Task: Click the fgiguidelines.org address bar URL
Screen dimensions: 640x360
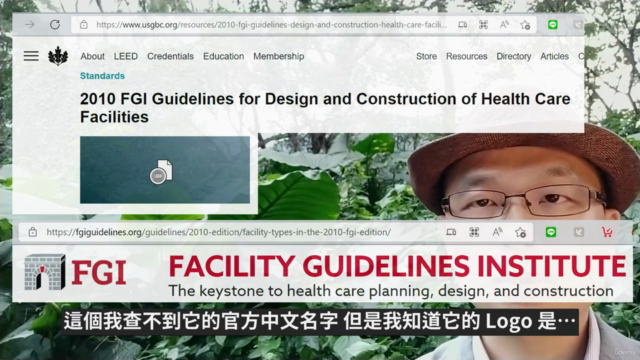Action: (218, 232)
